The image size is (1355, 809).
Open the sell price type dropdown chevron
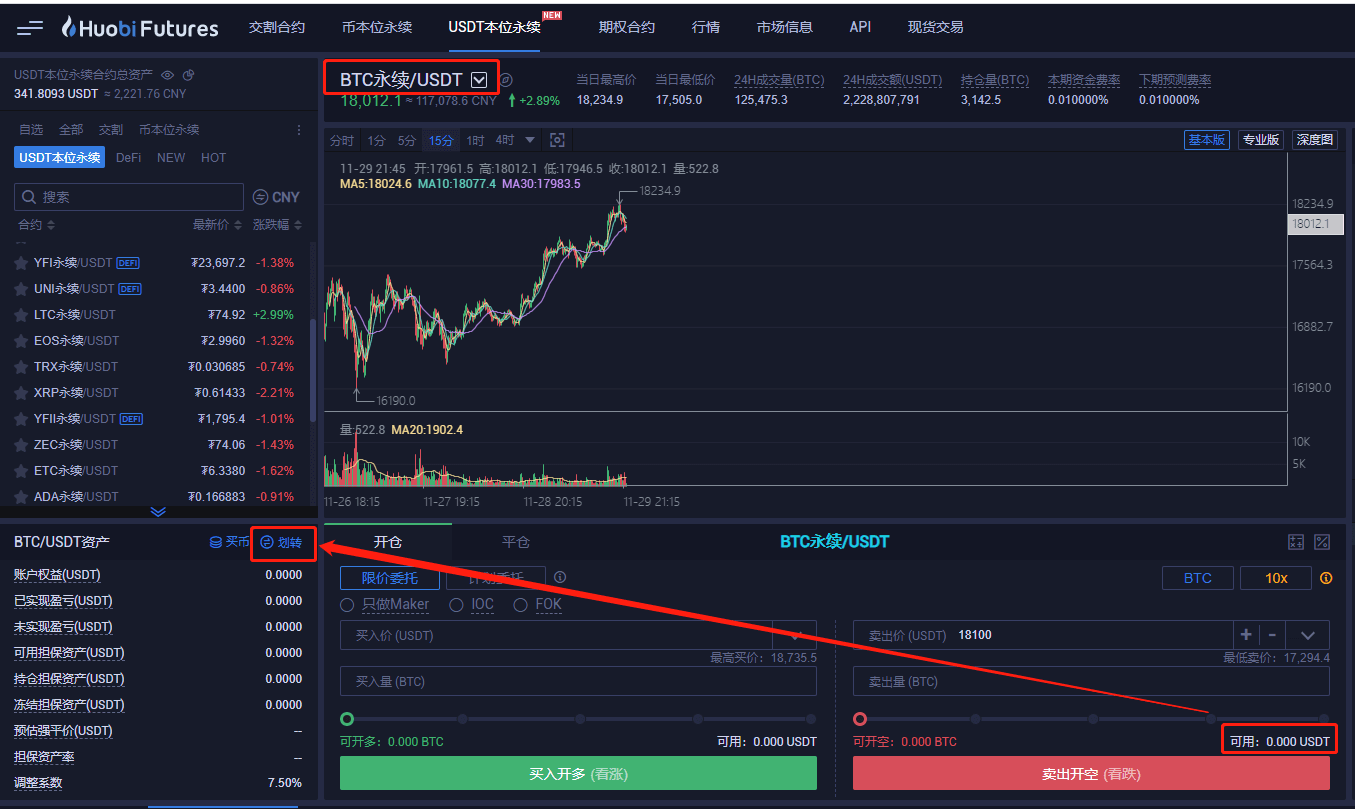pyautogui.click(x=1308, y=635)
